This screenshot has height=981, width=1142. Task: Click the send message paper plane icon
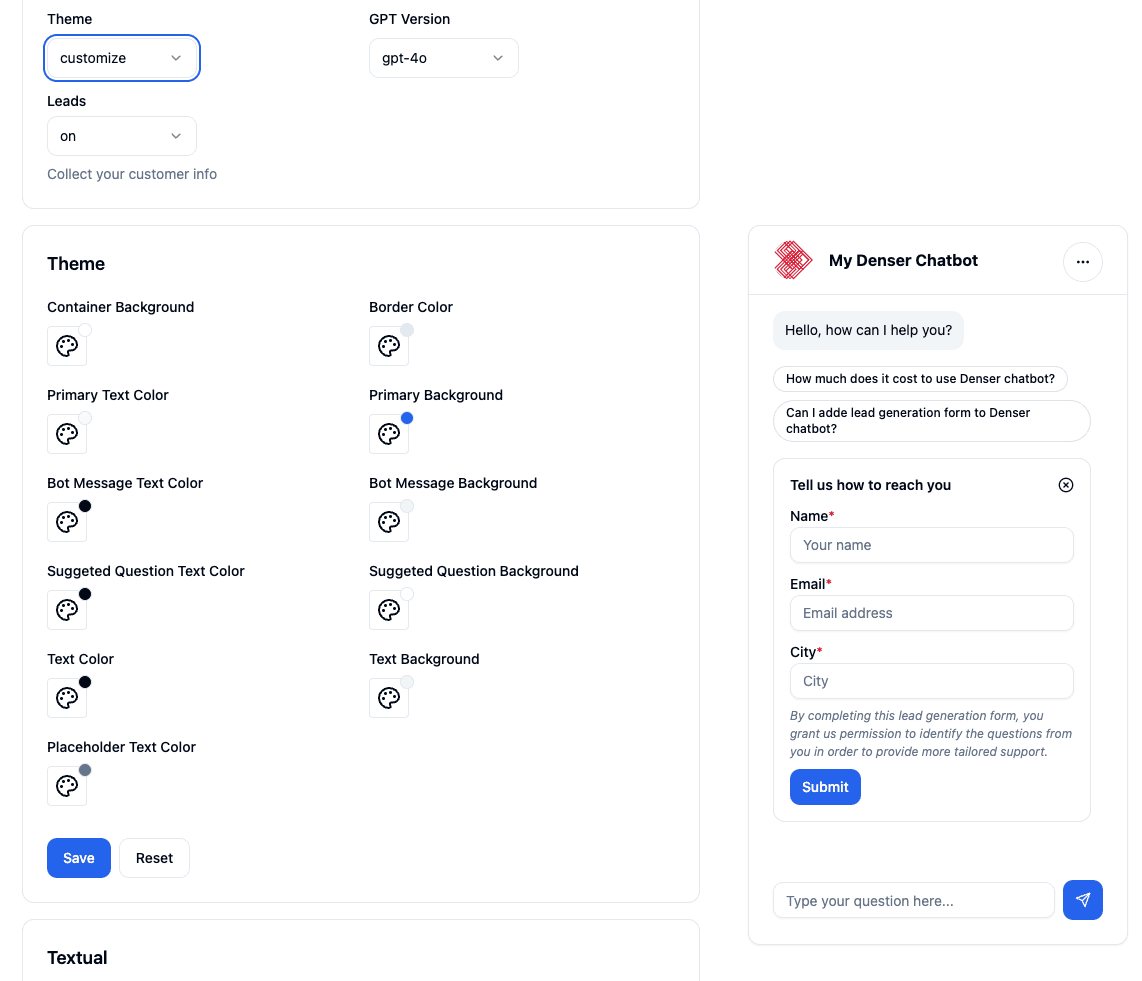click(x=1082, y=900)
